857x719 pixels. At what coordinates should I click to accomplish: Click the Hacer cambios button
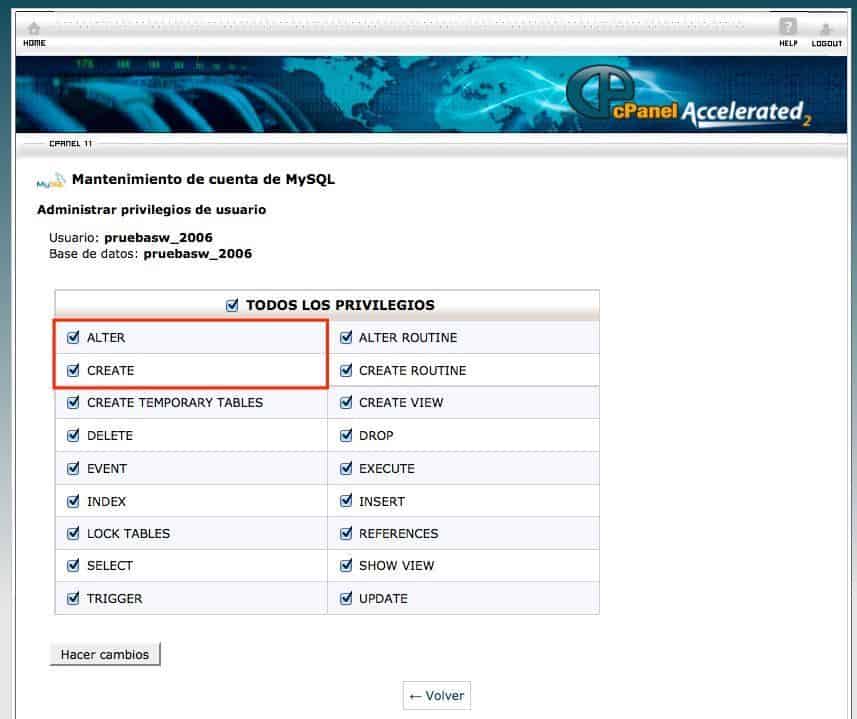pyautogui.click(x=104, y=653)
